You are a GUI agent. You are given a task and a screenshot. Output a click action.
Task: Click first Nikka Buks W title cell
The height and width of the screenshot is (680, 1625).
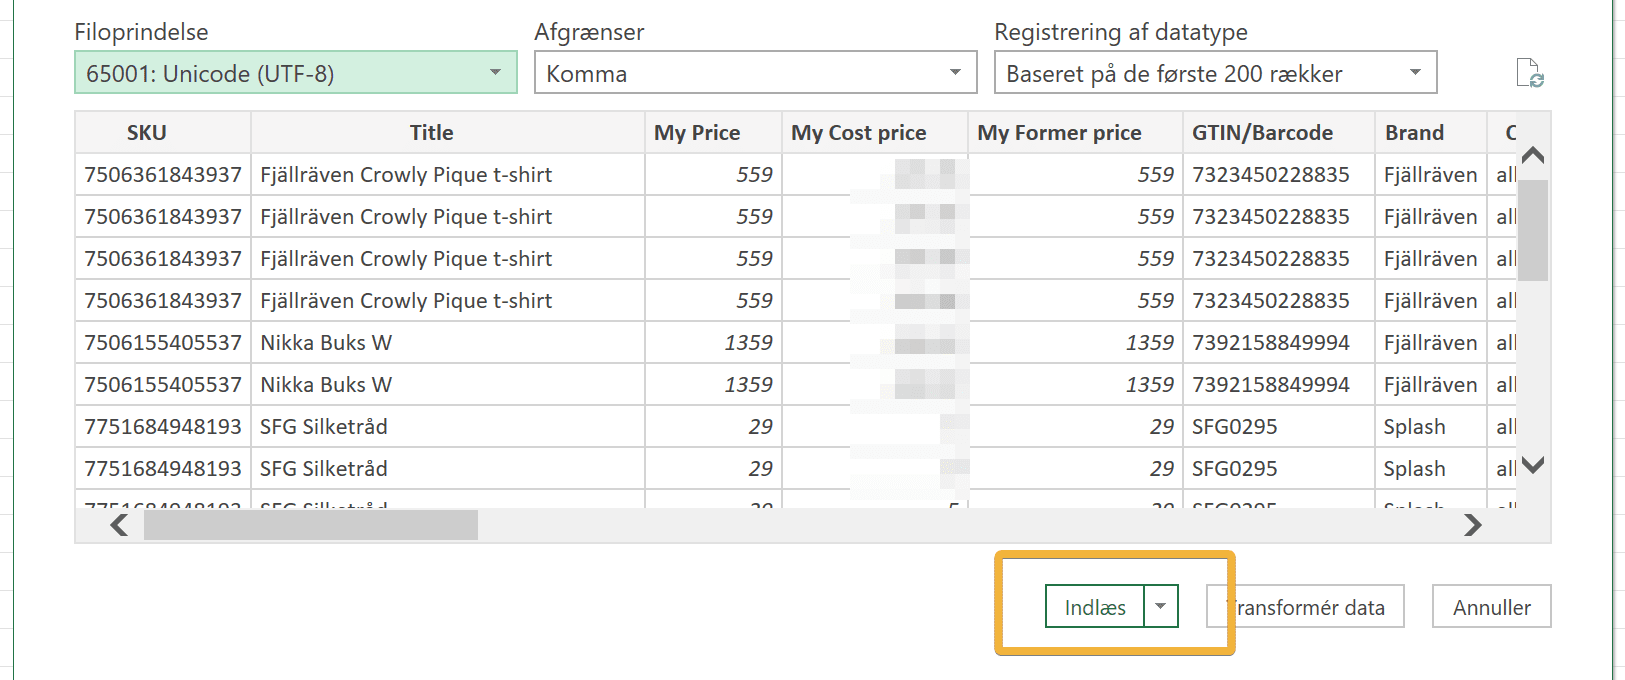pyautogui.click(x=447, y=343)
